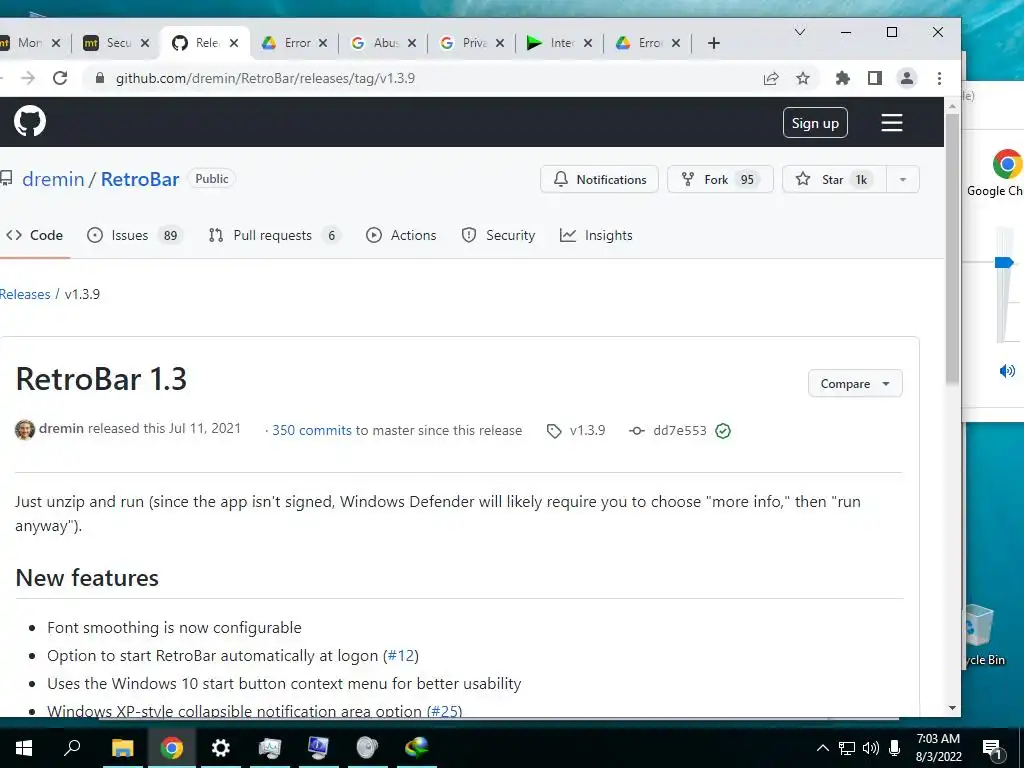Reload the page with refresh icon

[x=60, y=78]
